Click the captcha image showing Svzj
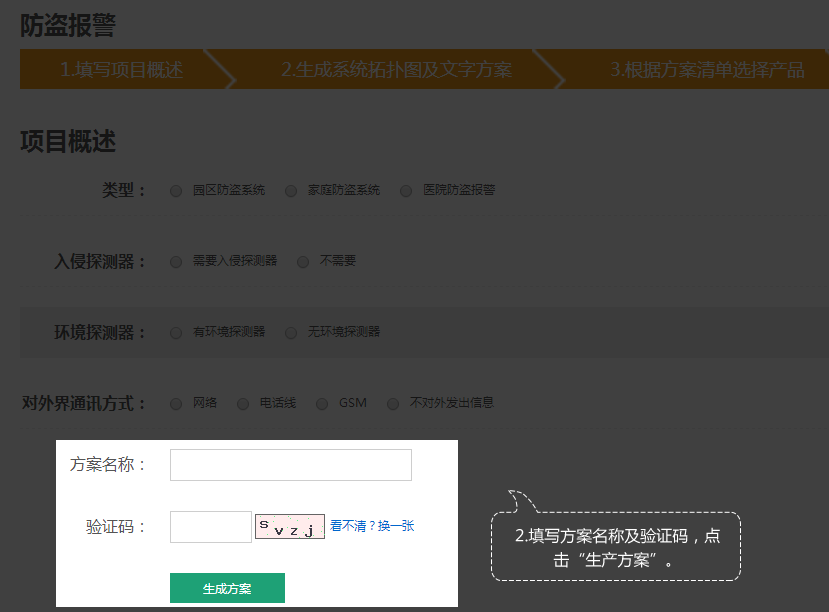 290,527
